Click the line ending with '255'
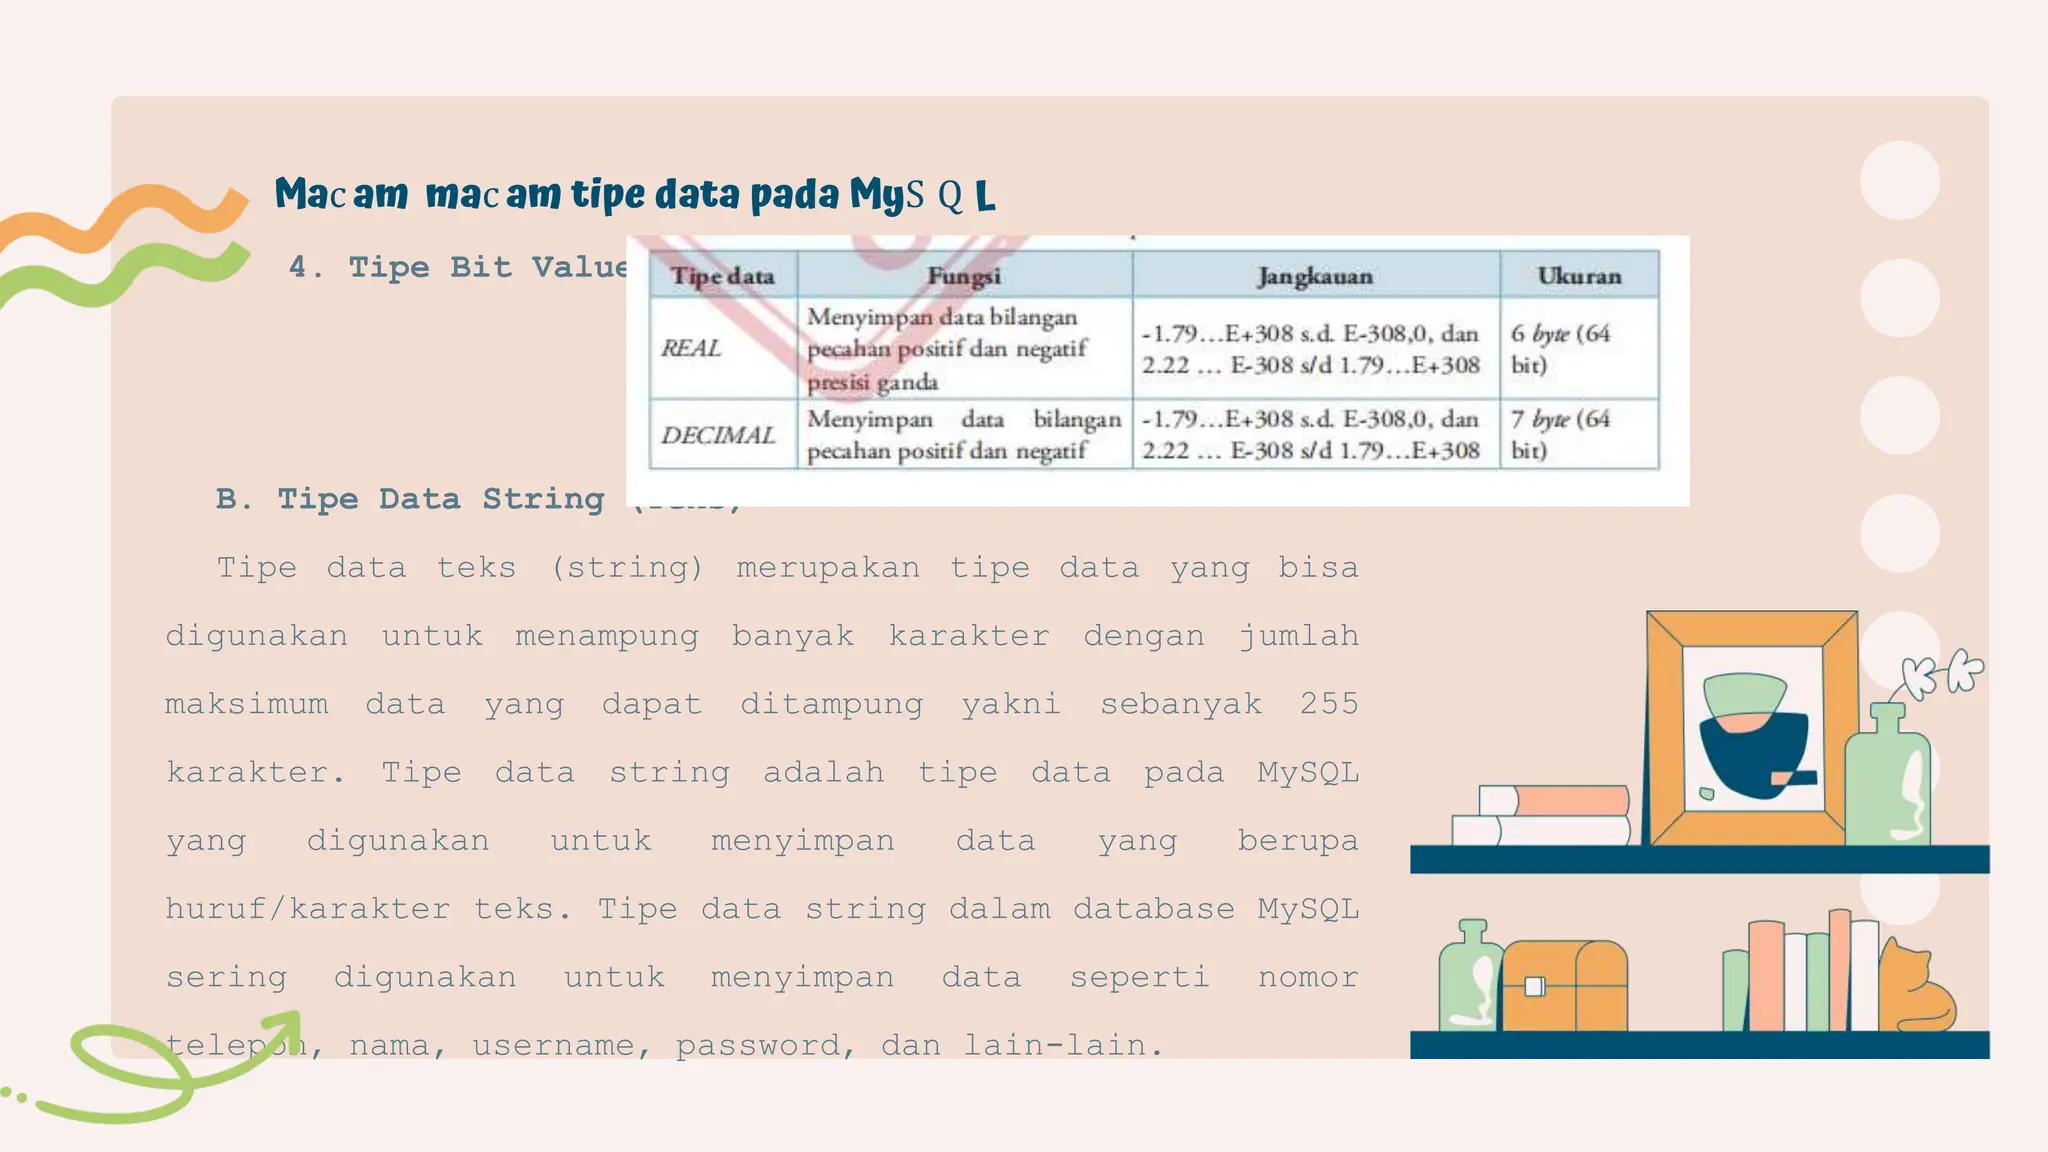 point(762,704)
